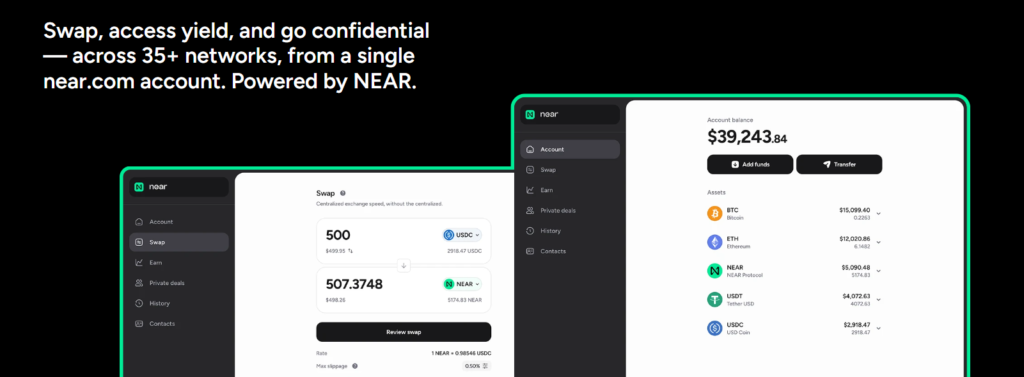Click the Tether USDT coin icon in Assets
The width and height of the screenshot is (1024, 377).
(714, 299)
